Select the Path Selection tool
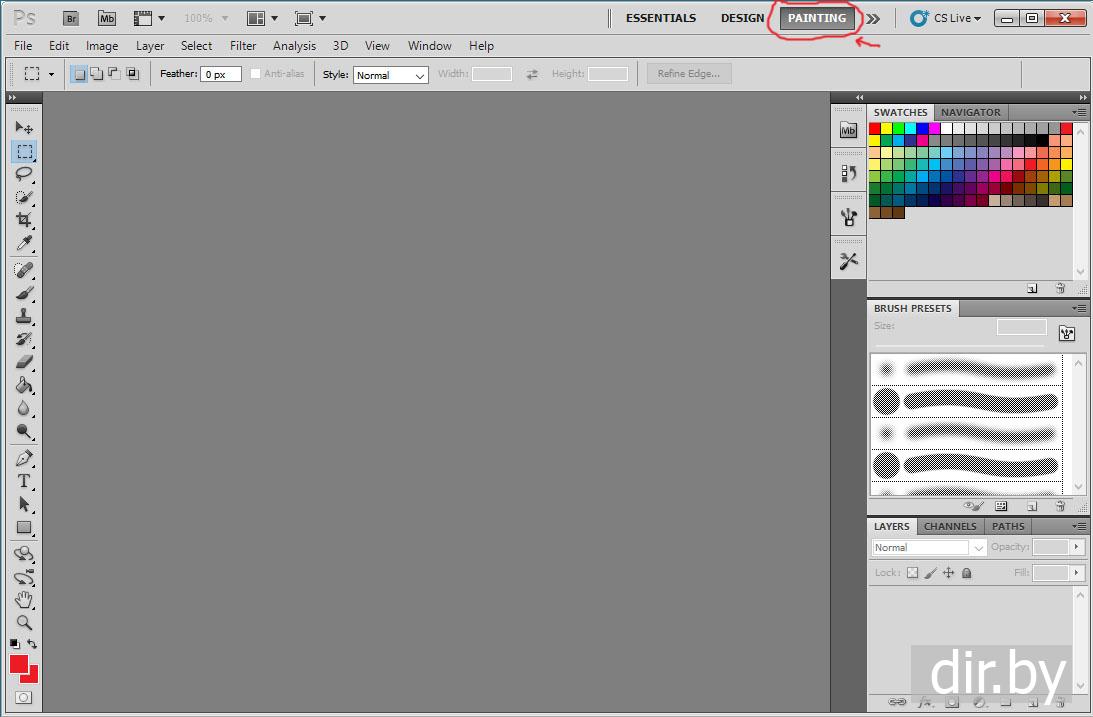Viewport: 1093px width, 717px height. 24,504
